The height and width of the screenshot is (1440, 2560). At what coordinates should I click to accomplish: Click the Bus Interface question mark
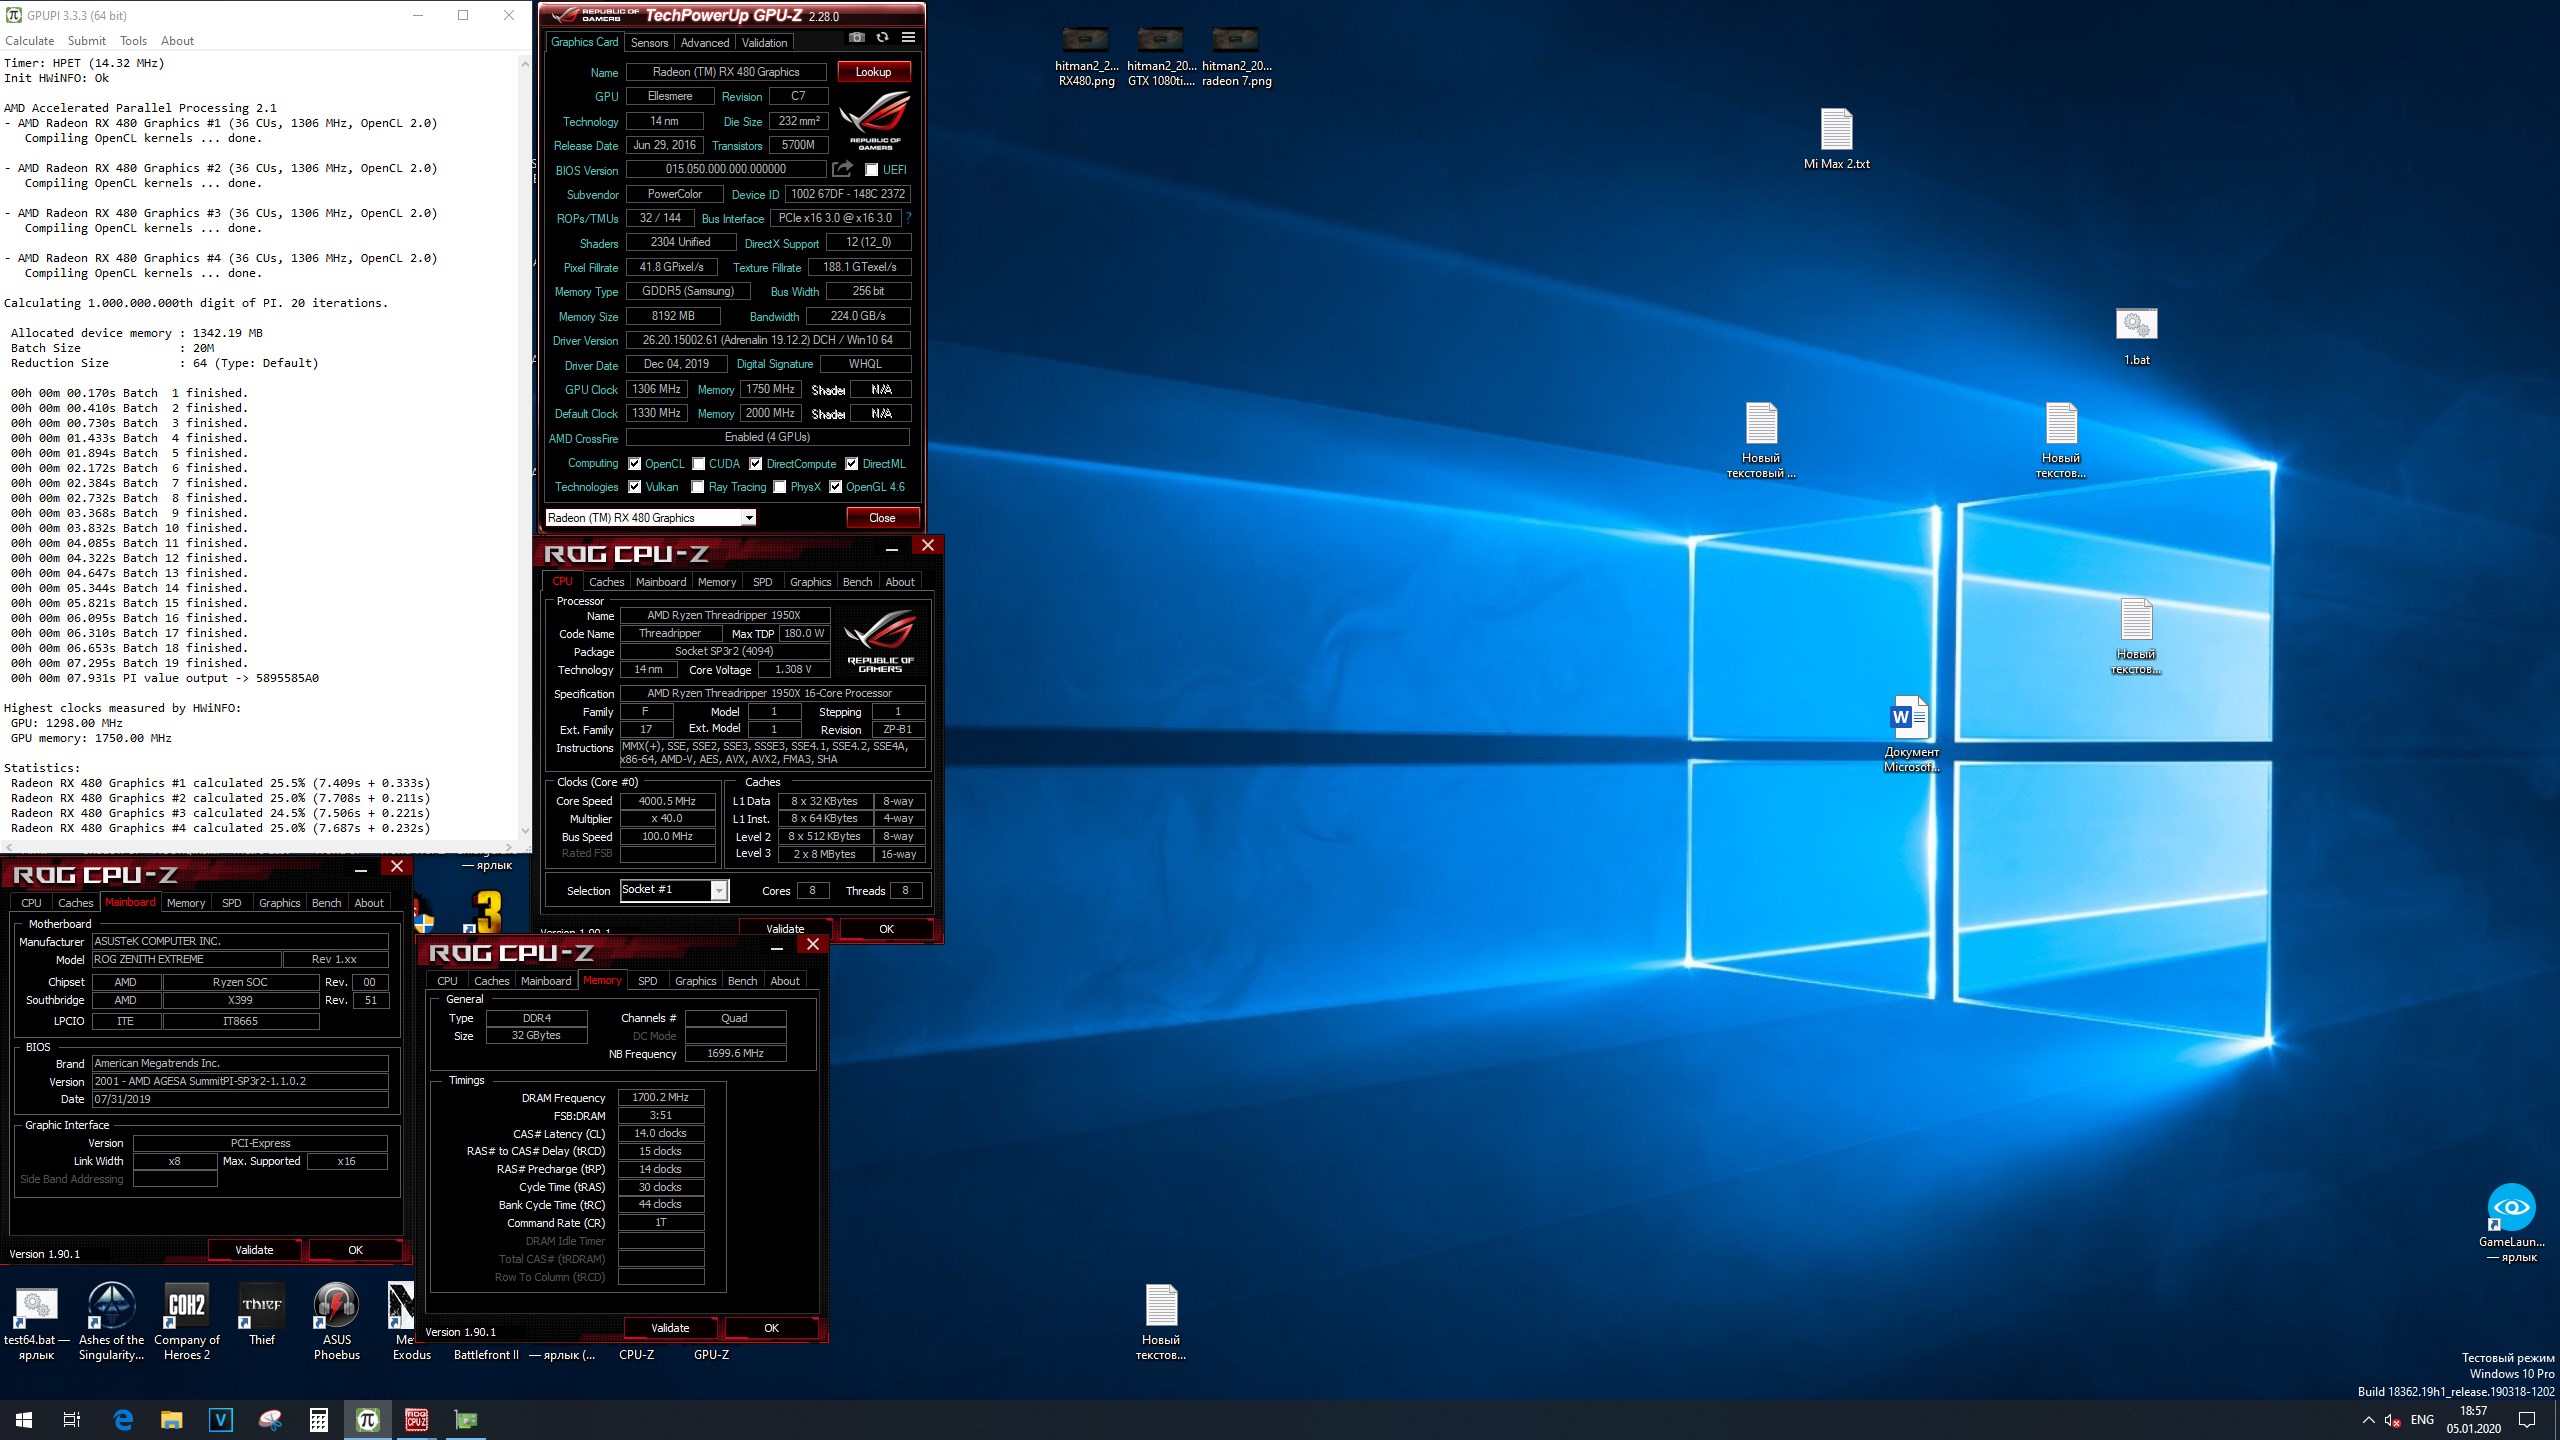909,218
